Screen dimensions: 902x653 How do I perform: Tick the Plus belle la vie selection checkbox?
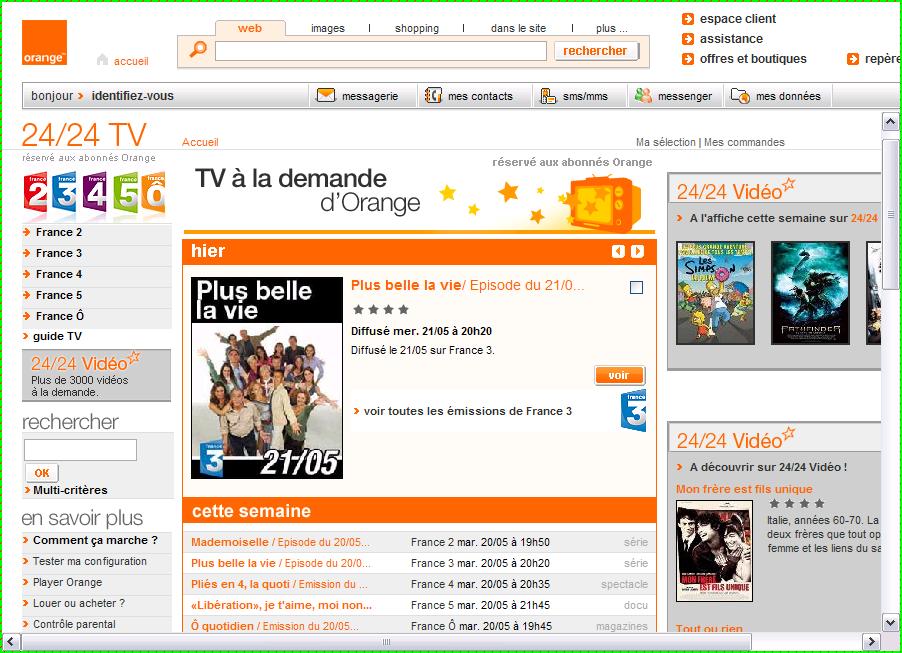point(636,288)
